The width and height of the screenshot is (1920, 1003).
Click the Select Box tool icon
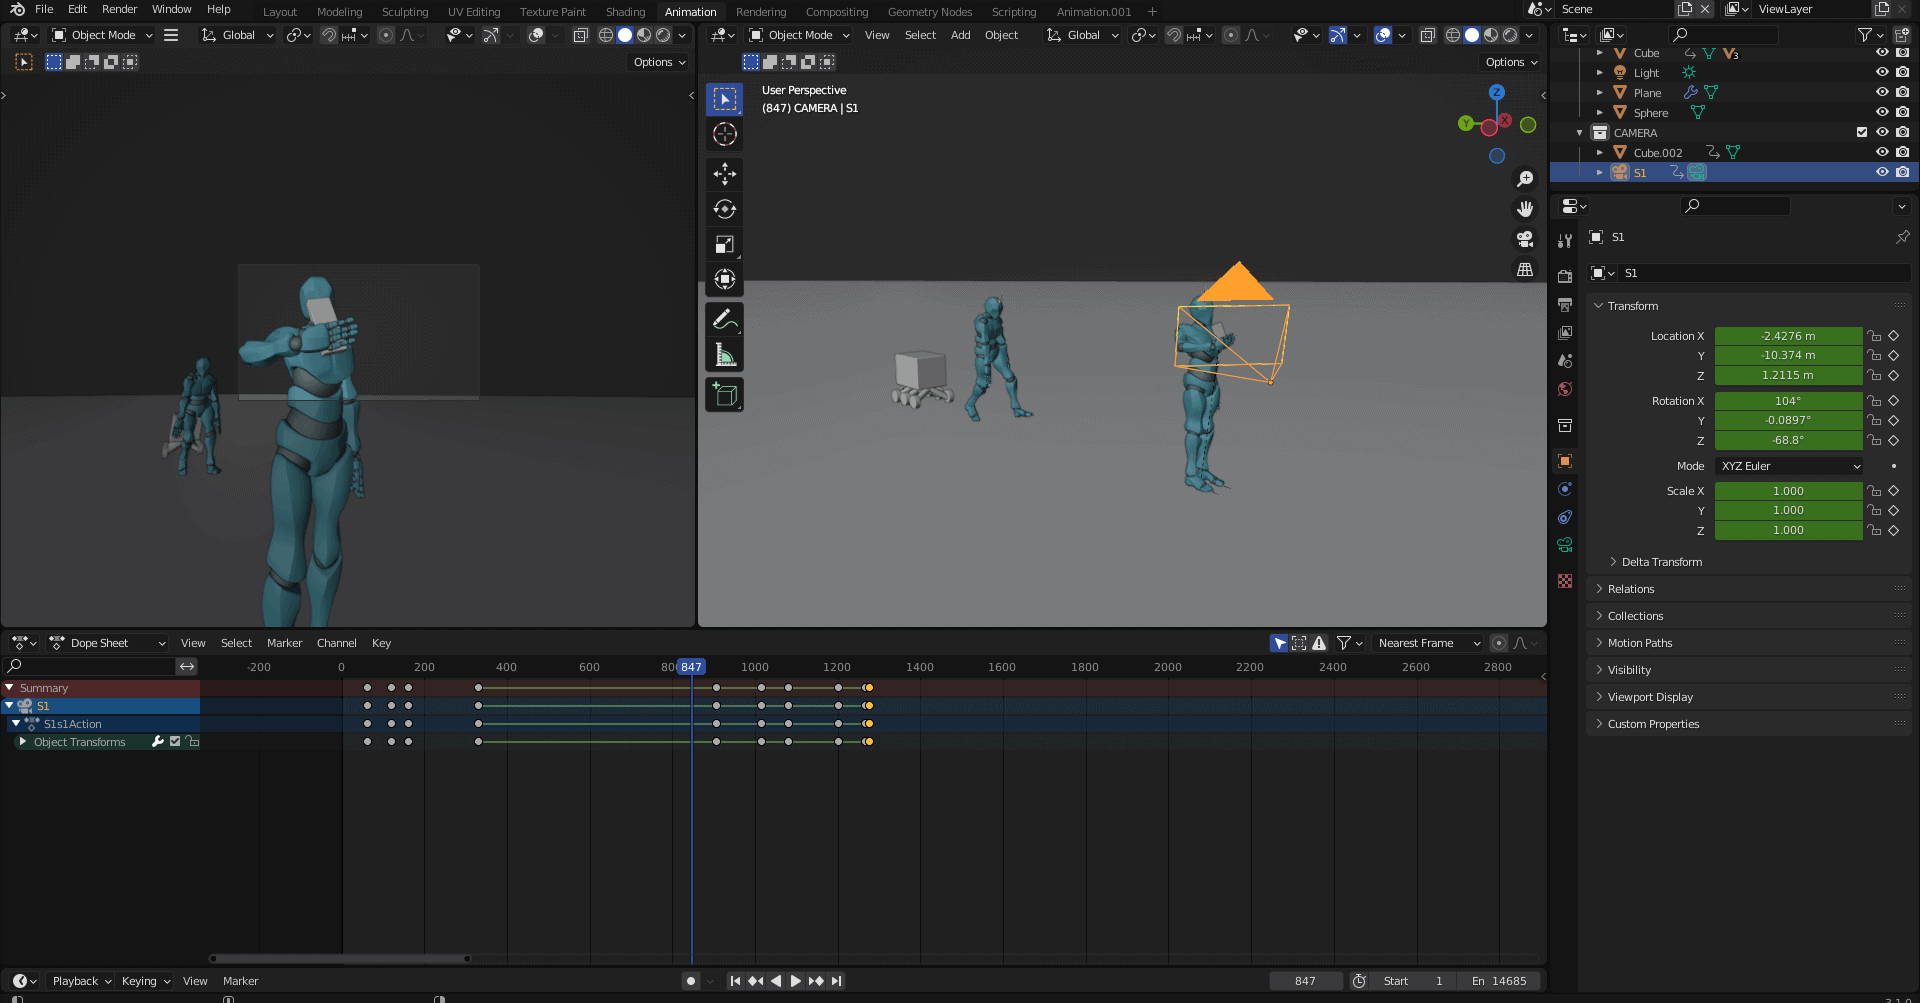(725, 99)
